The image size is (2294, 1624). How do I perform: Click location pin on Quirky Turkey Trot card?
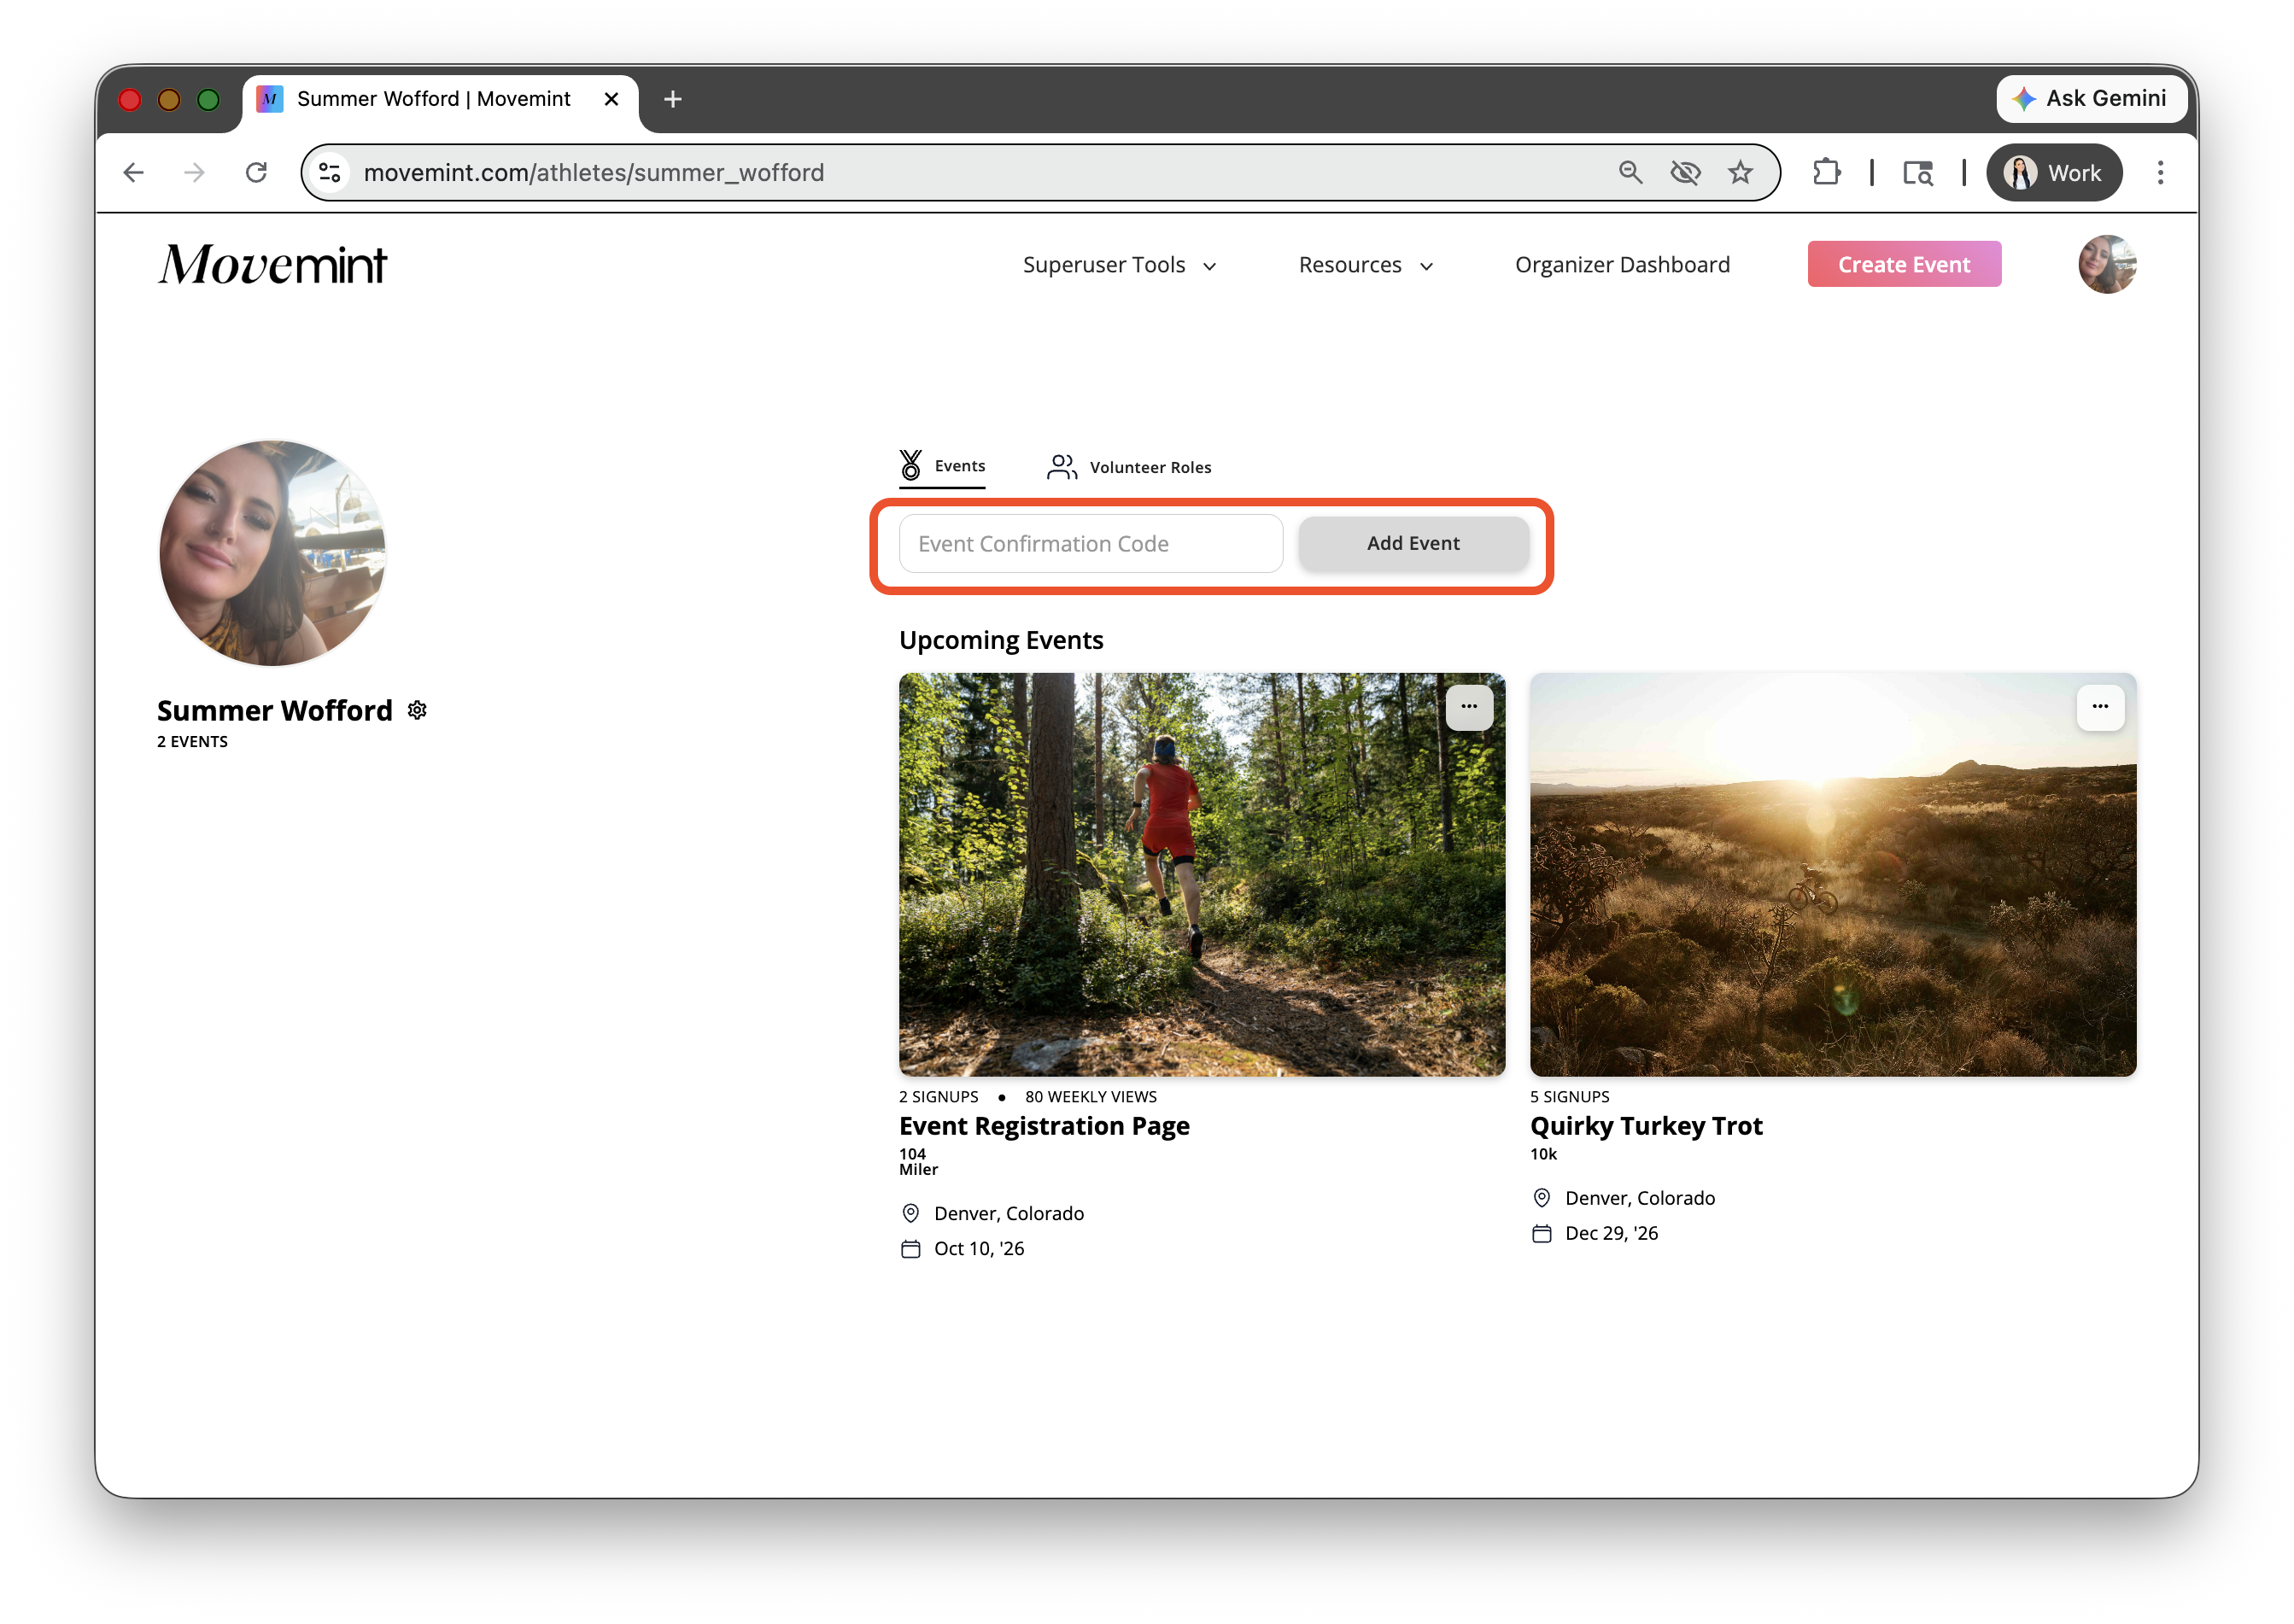[x=1541, y=1198]
